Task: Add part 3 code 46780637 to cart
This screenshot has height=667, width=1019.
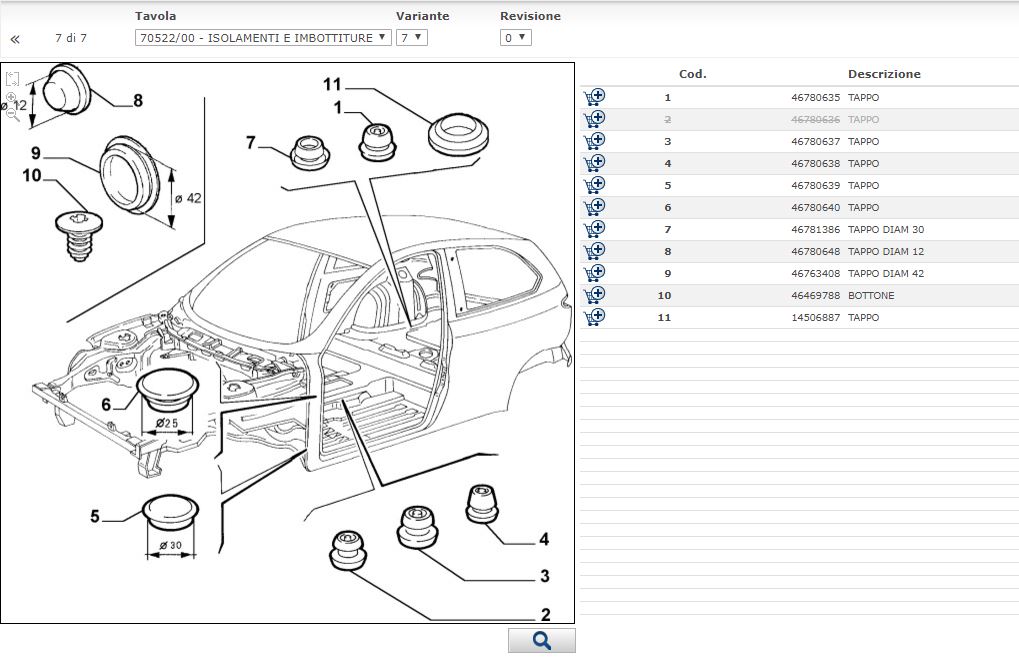Action: click(x=593, y=141)
